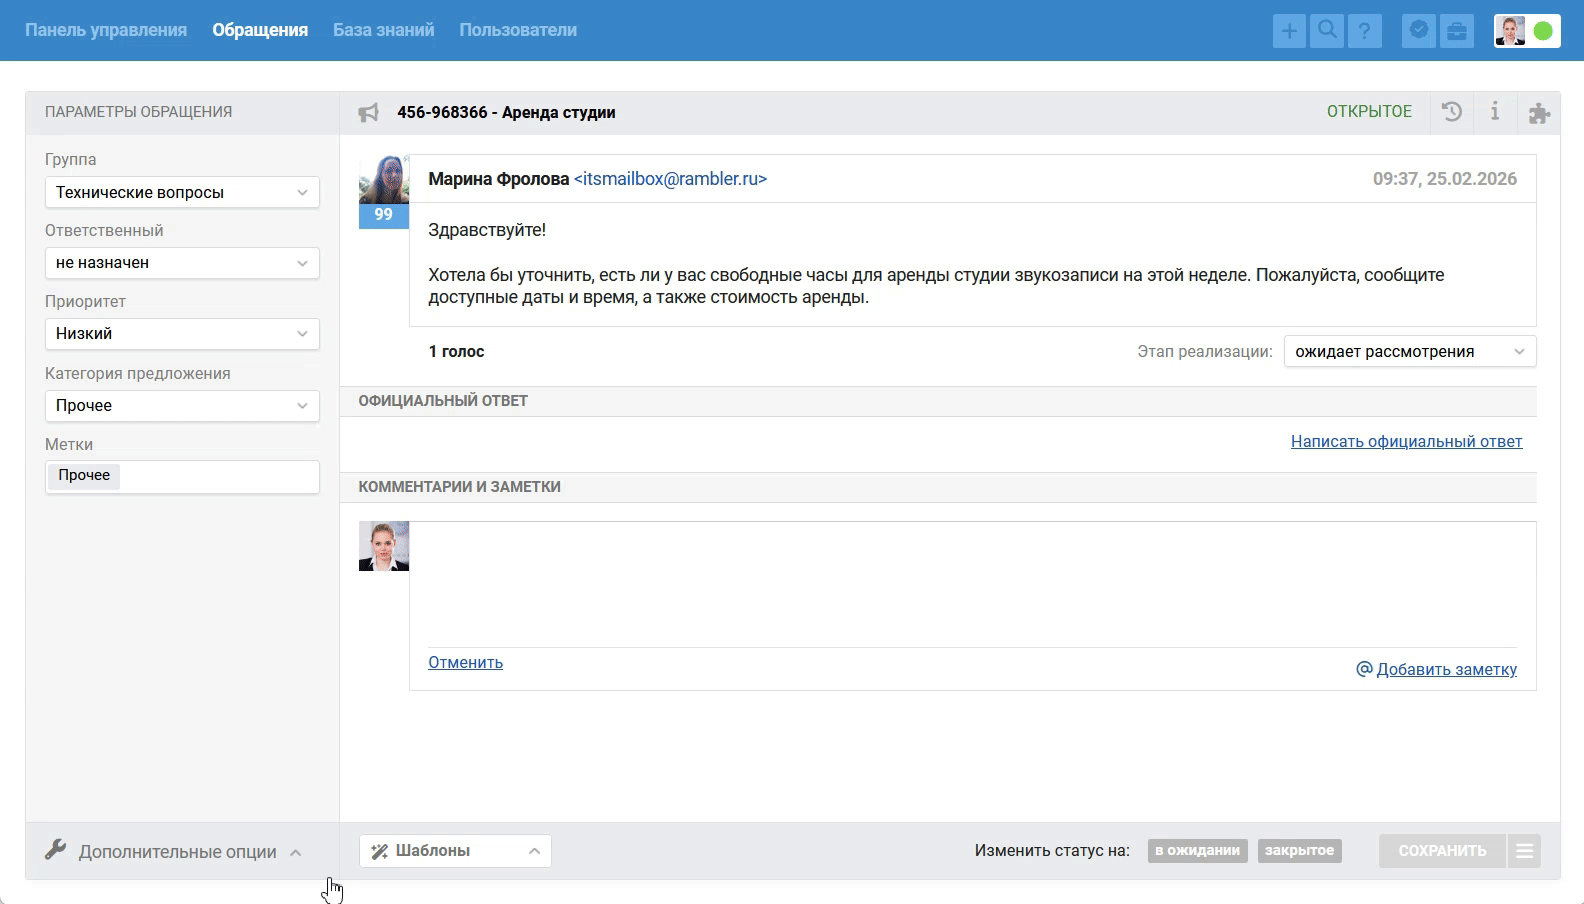Click the briefcase icon in header
1584x904 pixels.
pyautogui.click(x=1457, y=31)
